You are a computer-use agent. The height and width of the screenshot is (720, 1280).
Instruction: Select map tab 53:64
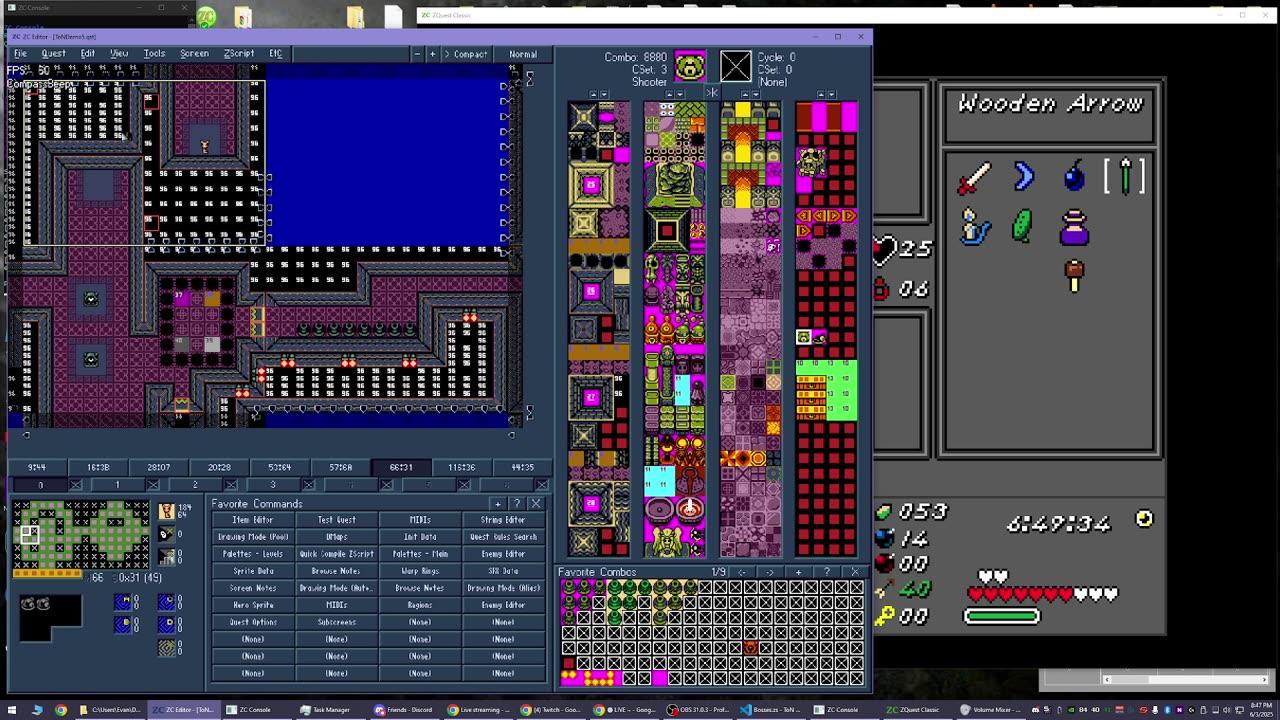(x=280, y=467)
